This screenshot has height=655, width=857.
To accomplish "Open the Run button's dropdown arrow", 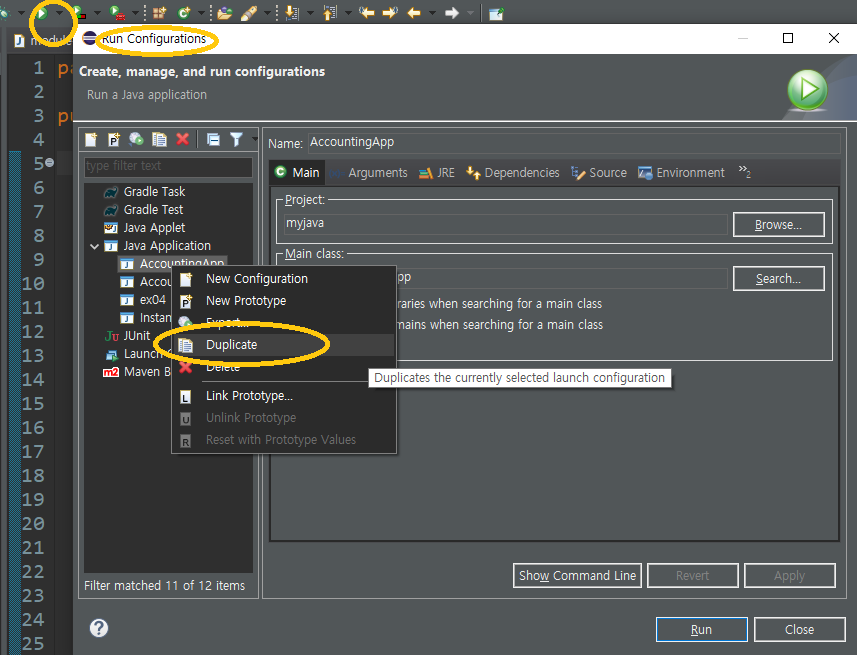I will coord(58,13).
